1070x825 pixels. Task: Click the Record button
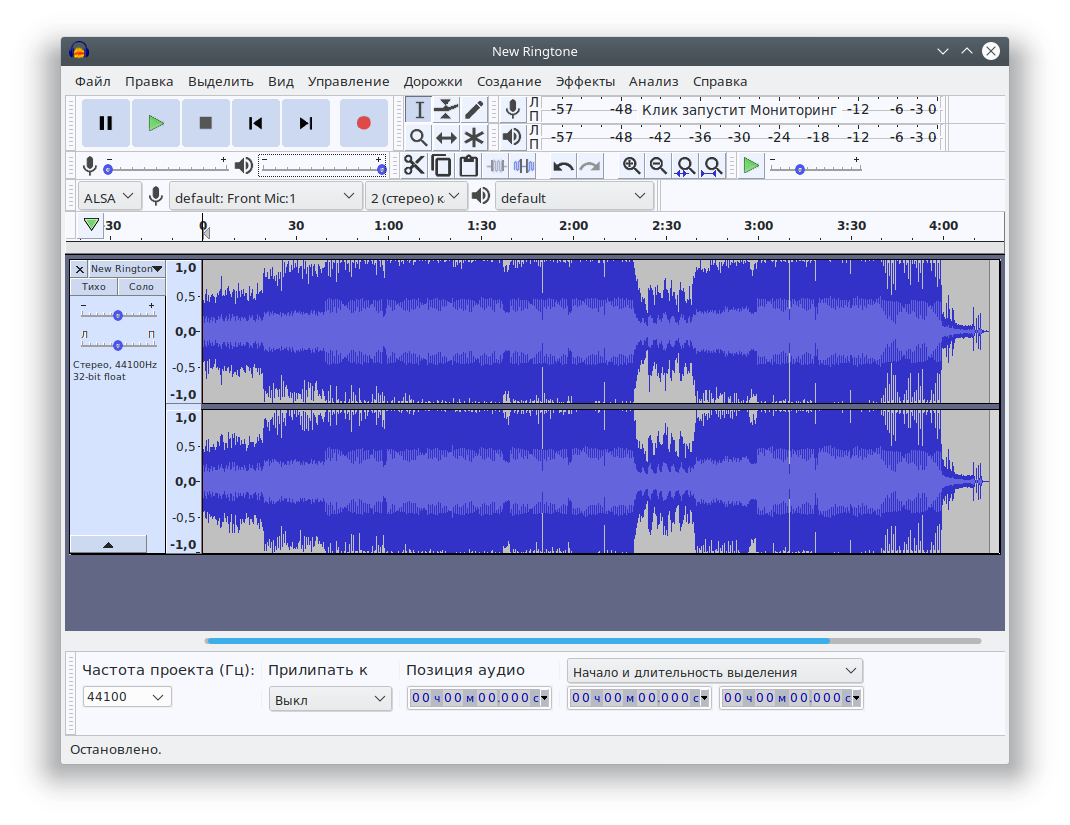coord(363,123)
